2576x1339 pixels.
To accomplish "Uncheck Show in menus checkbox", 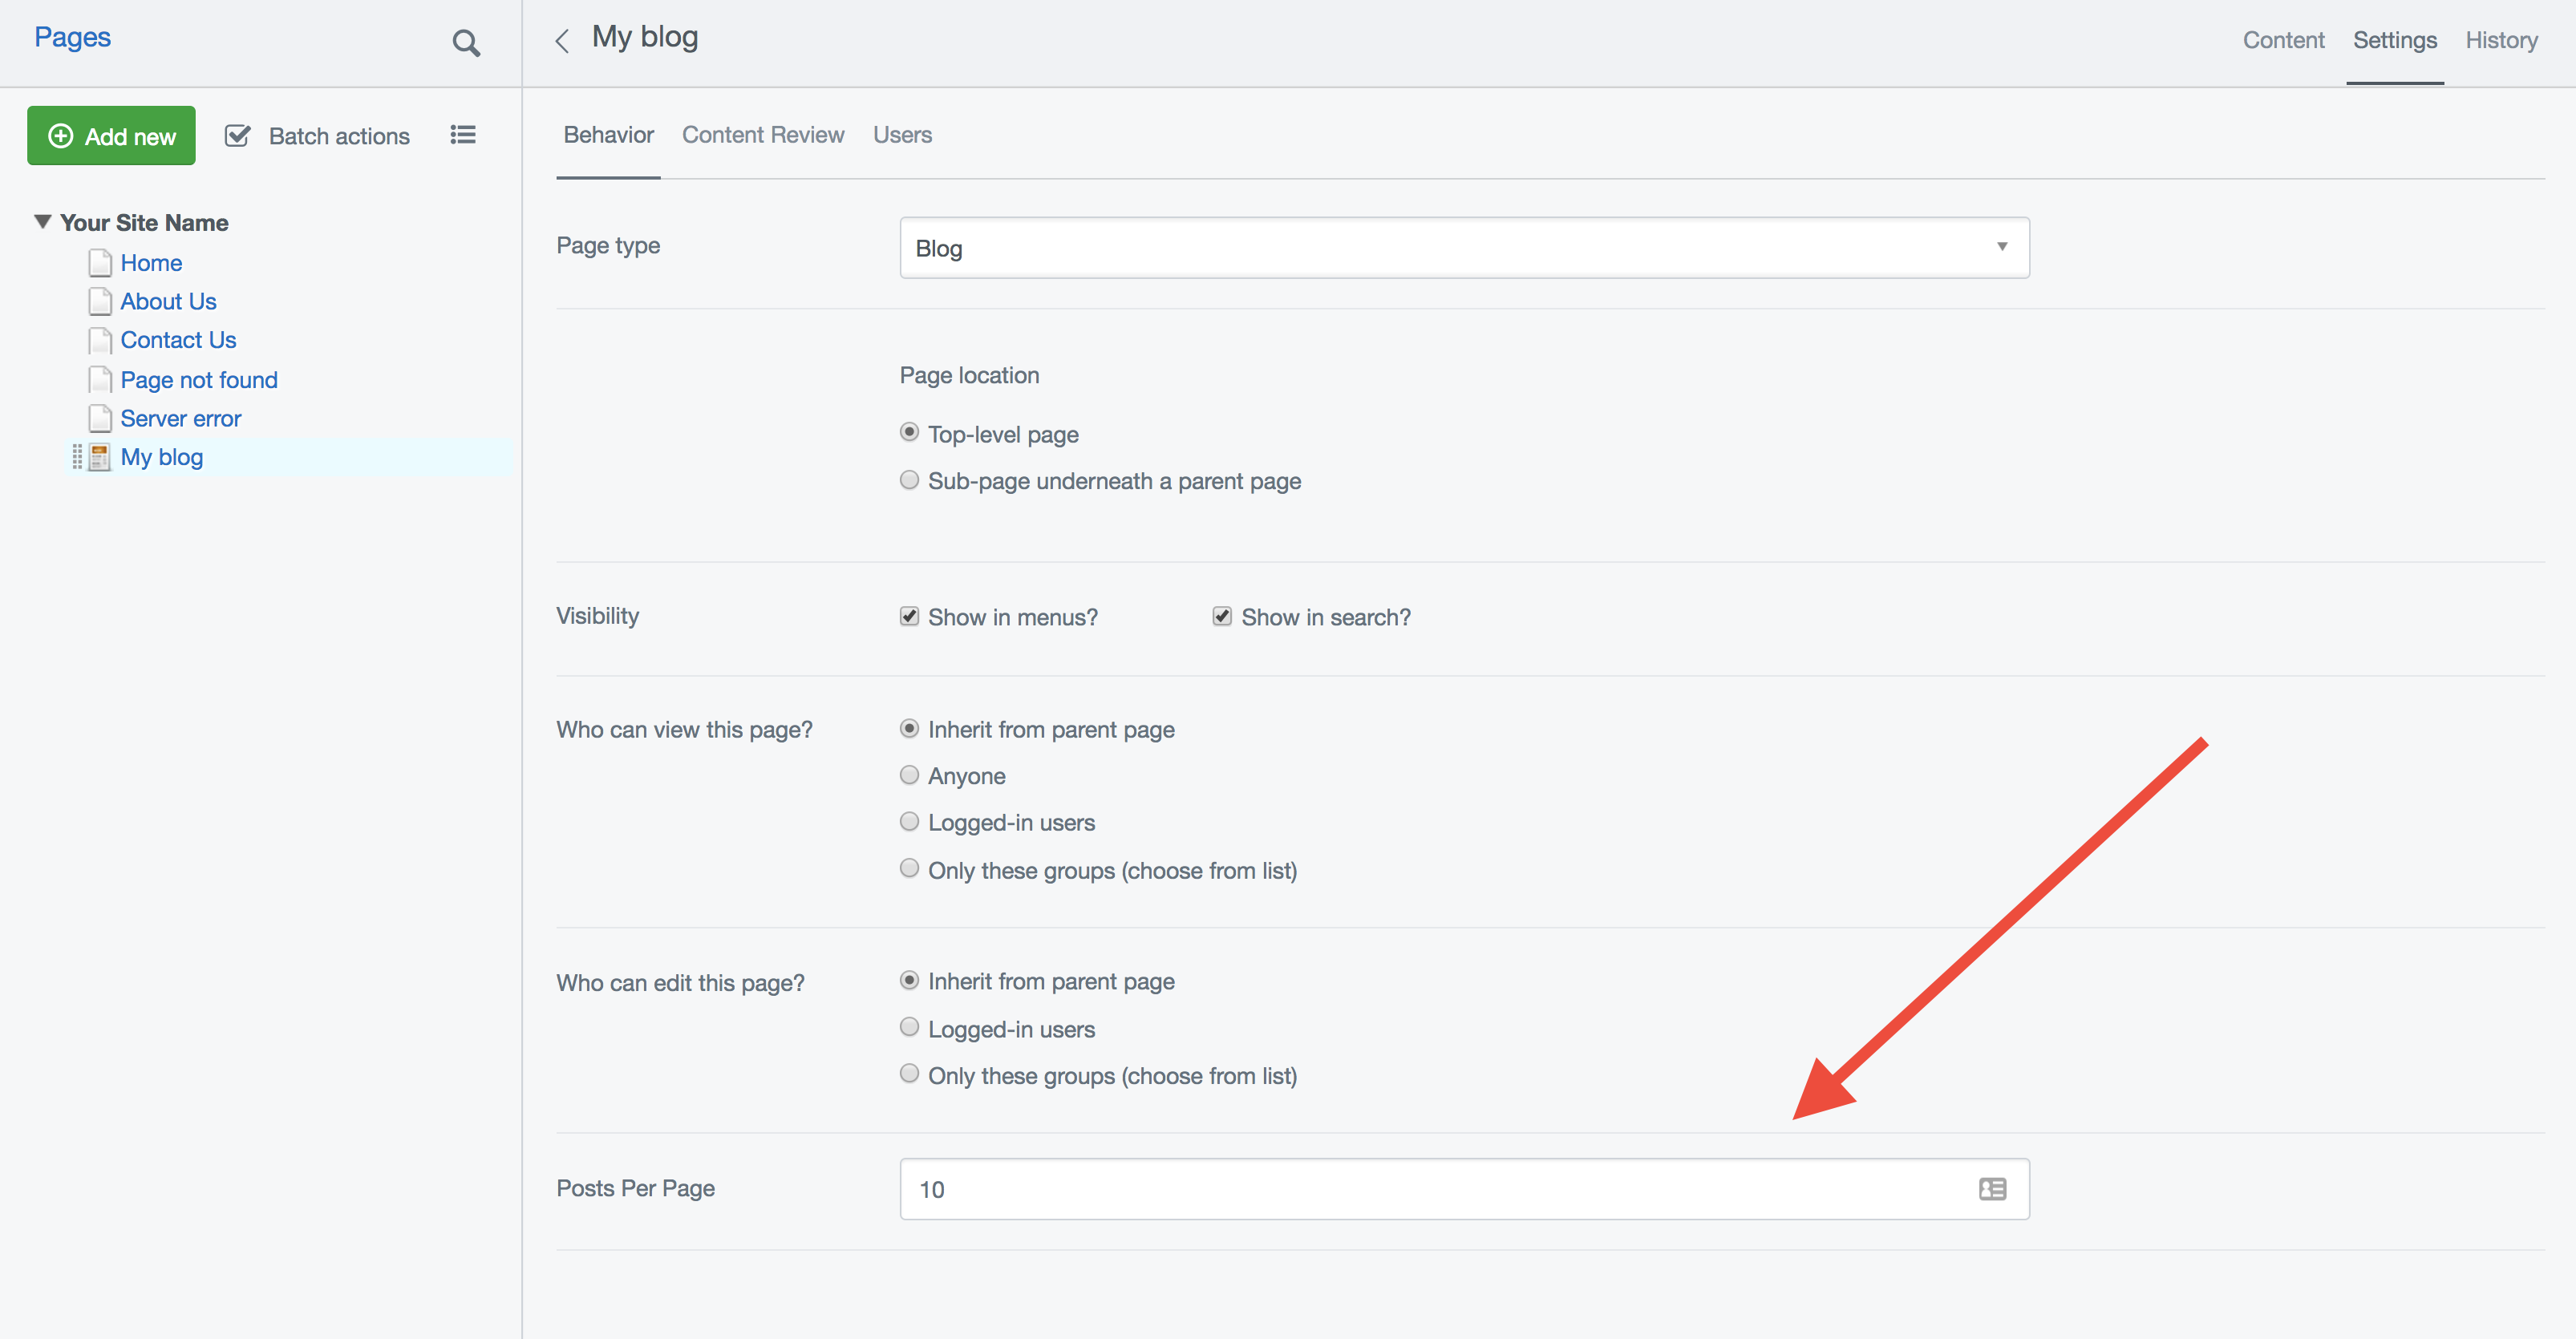I will pyautogui.click(x=909, y=616).
